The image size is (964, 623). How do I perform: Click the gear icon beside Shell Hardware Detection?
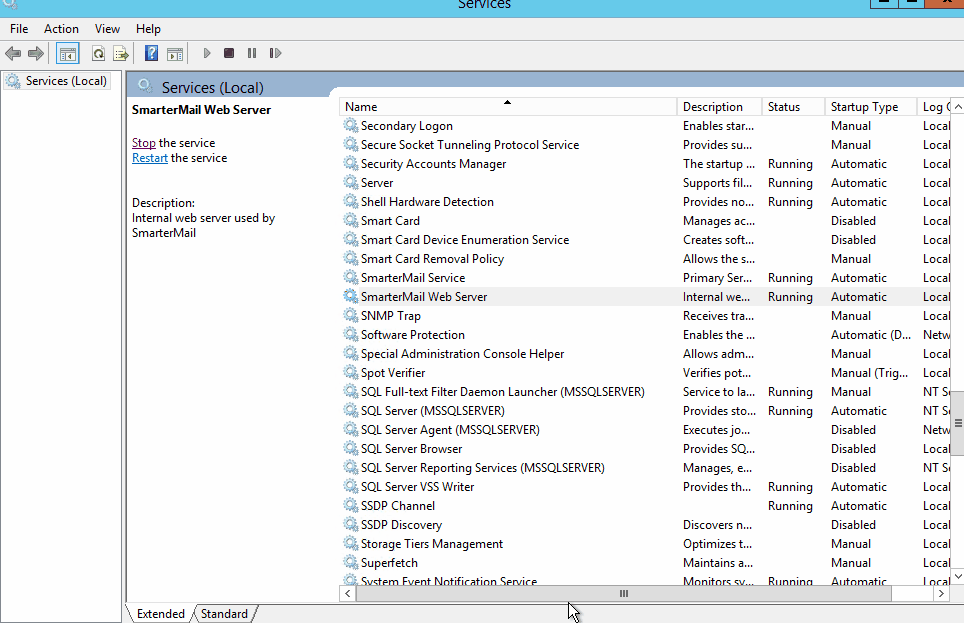350,202
